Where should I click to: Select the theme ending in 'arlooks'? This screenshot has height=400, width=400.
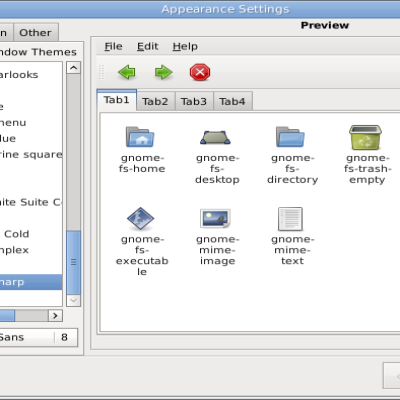point(31,75)
